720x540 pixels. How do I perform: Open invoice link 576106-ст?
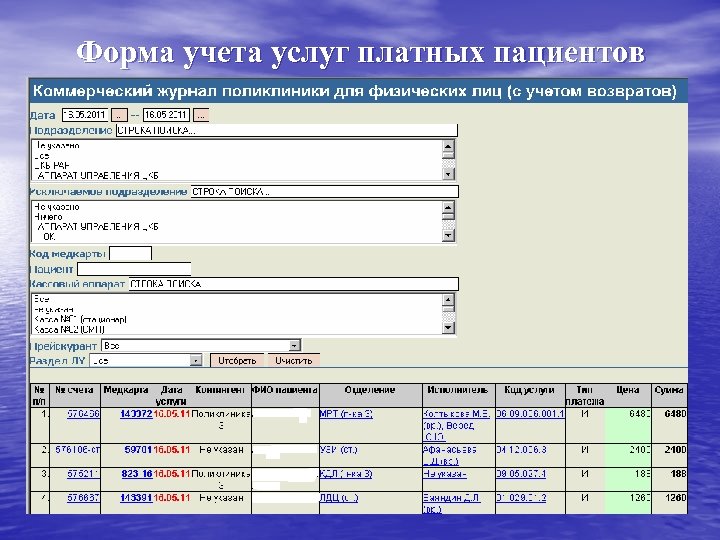click(78, 450)
